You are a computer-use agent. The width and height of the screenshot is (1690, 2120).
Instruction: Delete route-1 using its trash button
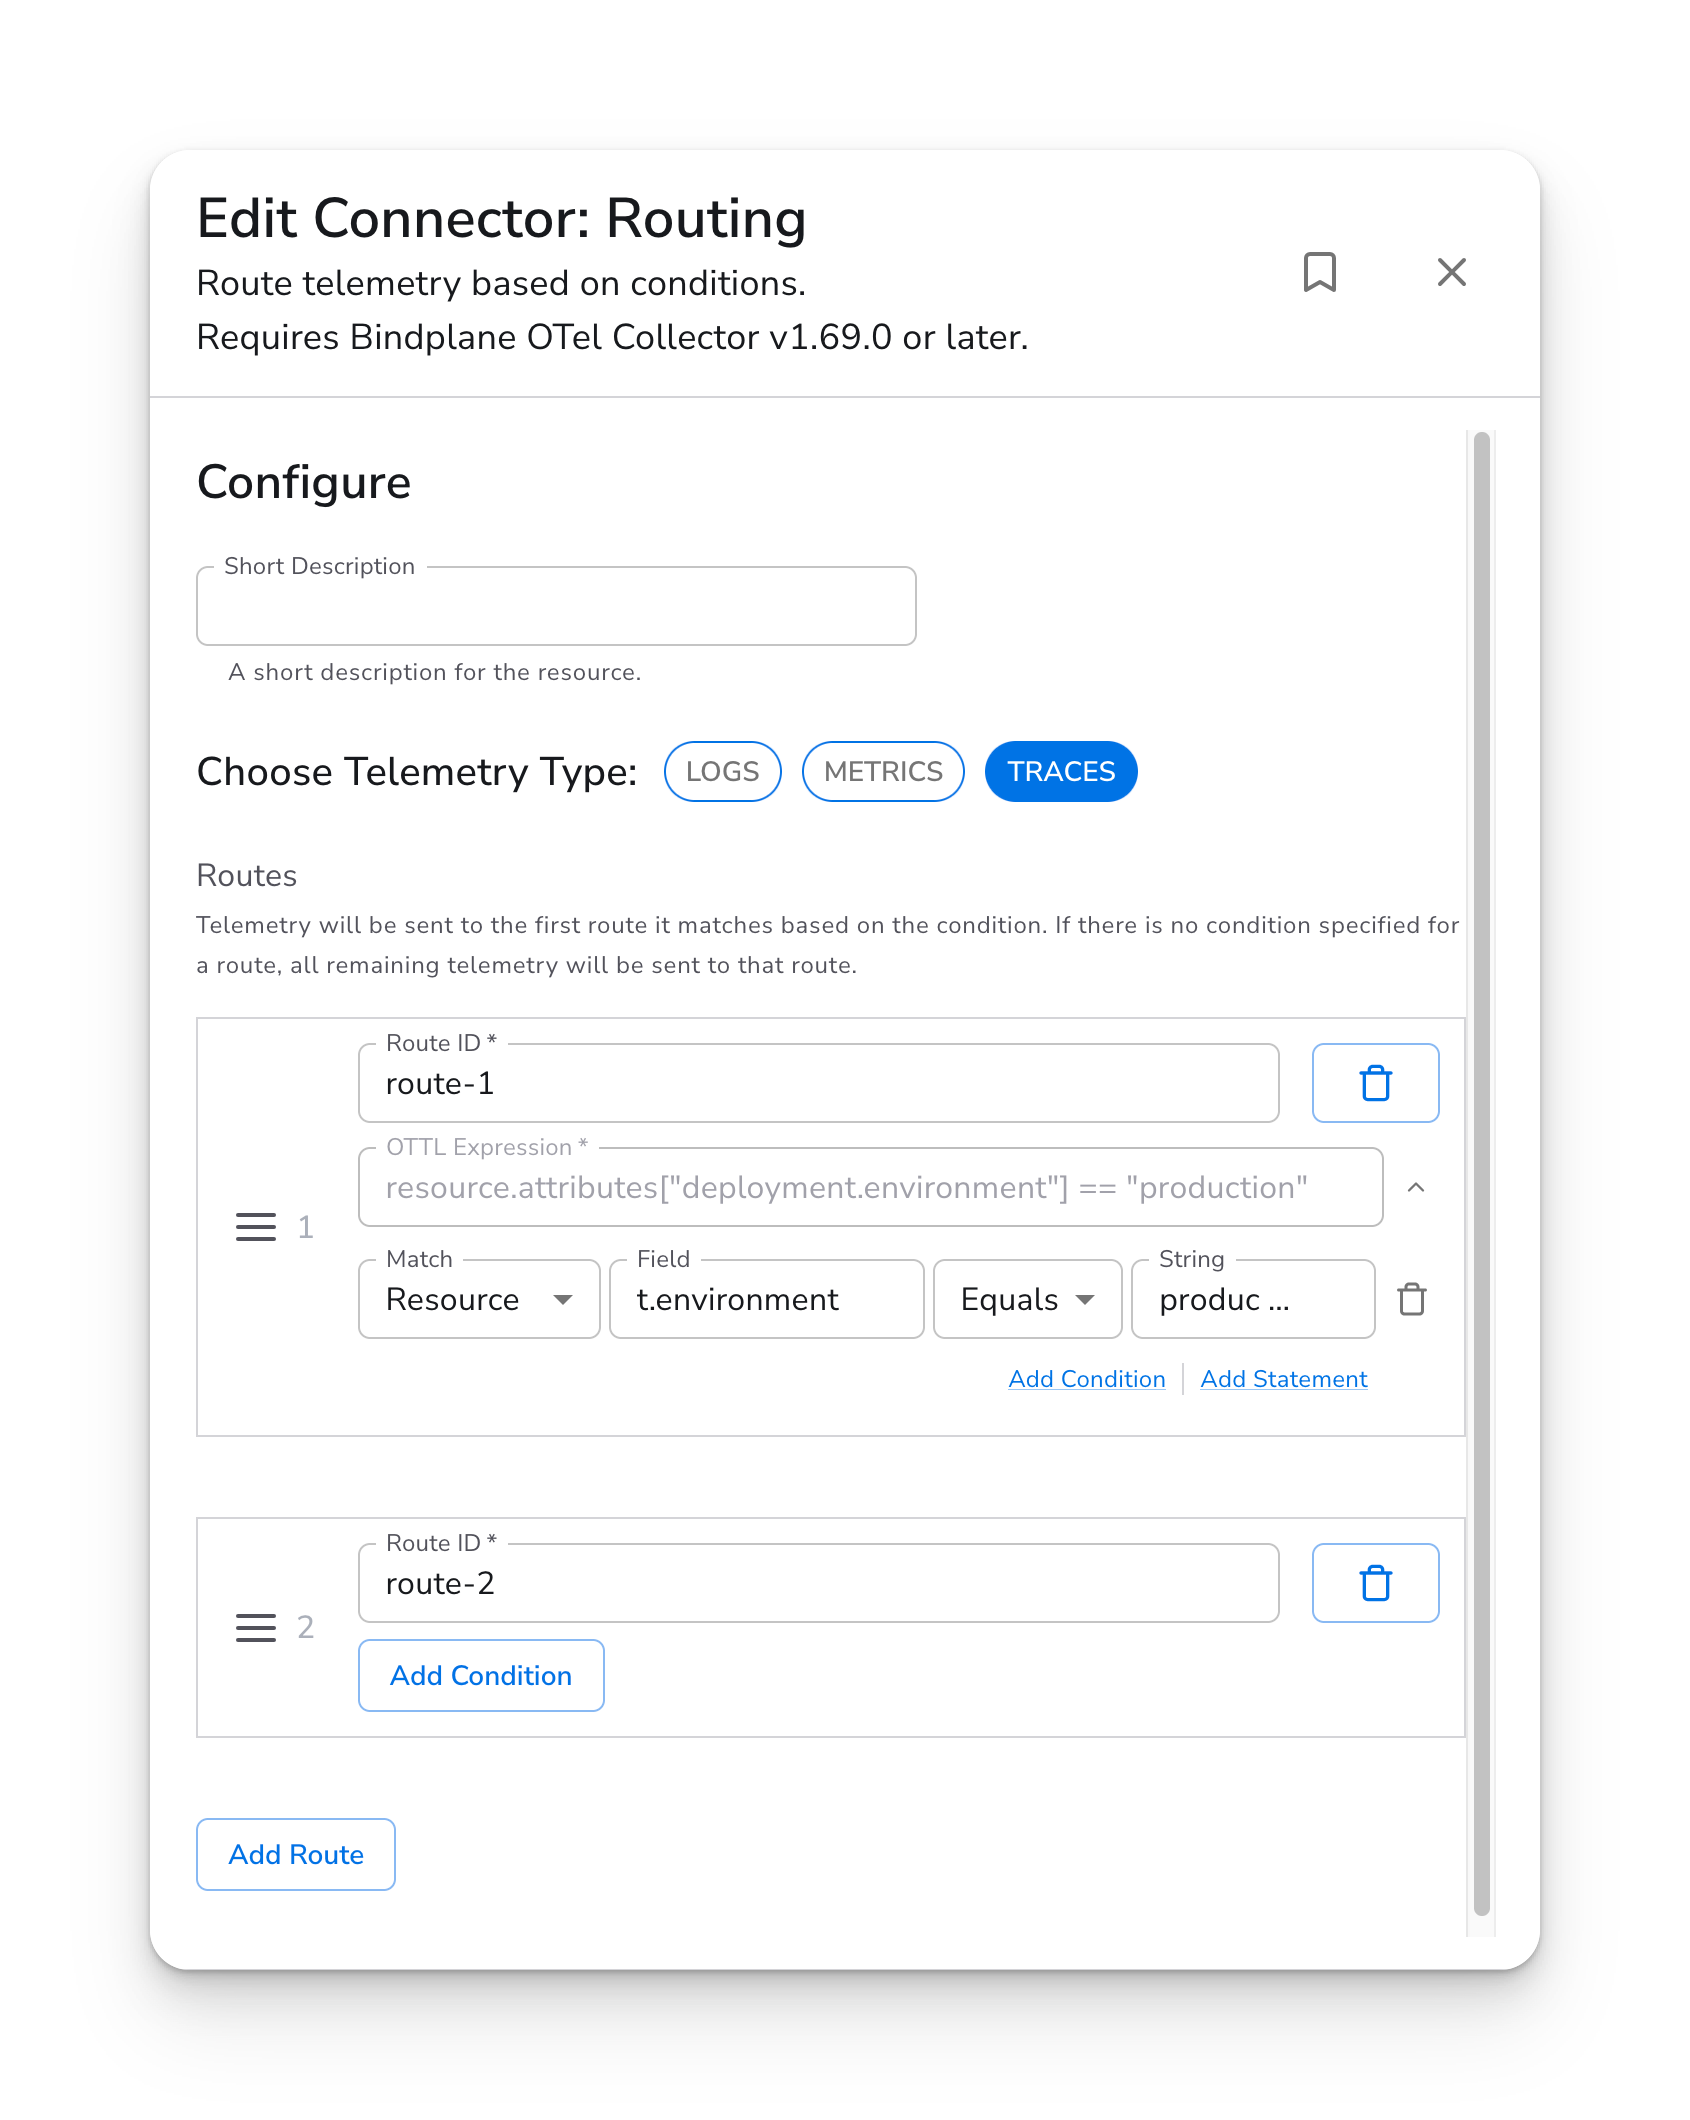[1375, 1083]
